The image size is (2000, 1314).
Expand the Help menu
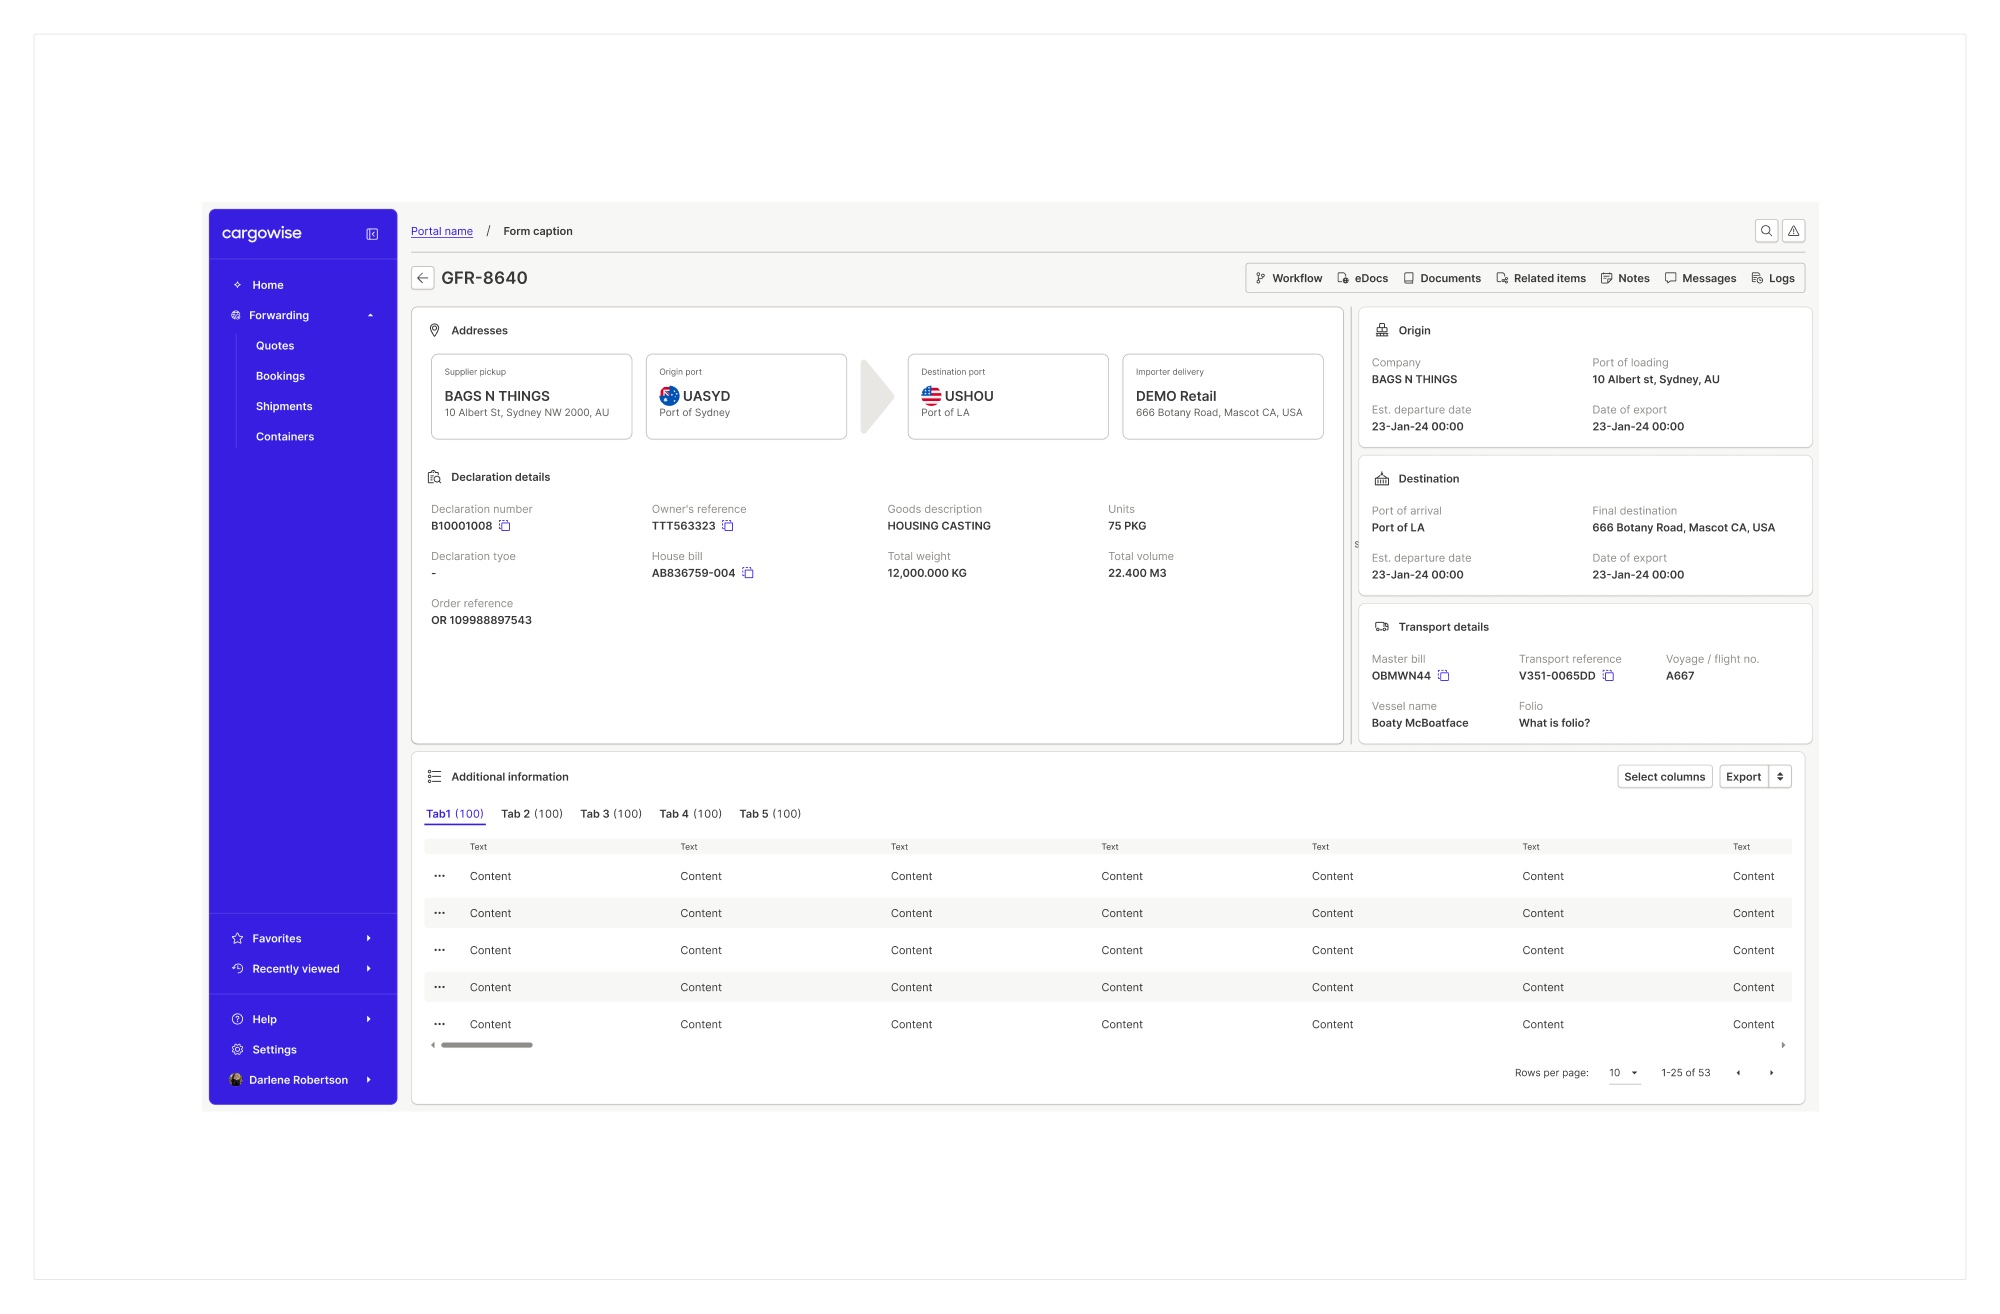pos(369,1019)
